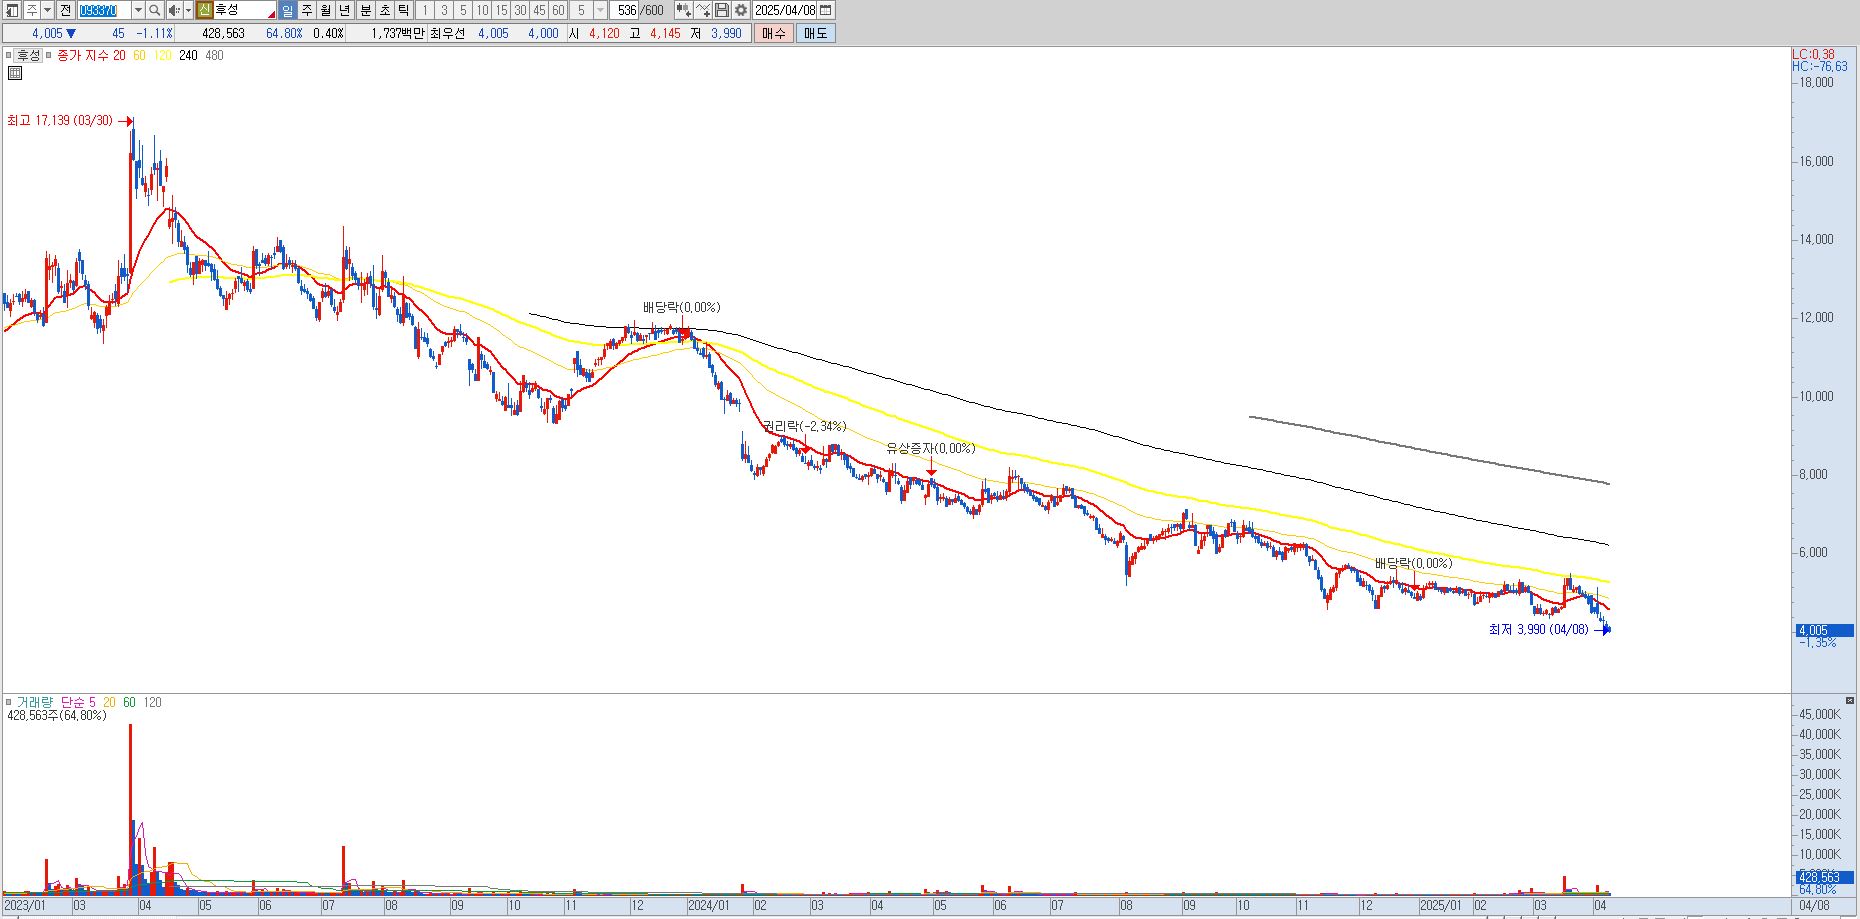The height and width of the screenshot is (919, 1860).
Task: Open chart settings gear icon
Action: 740,10
